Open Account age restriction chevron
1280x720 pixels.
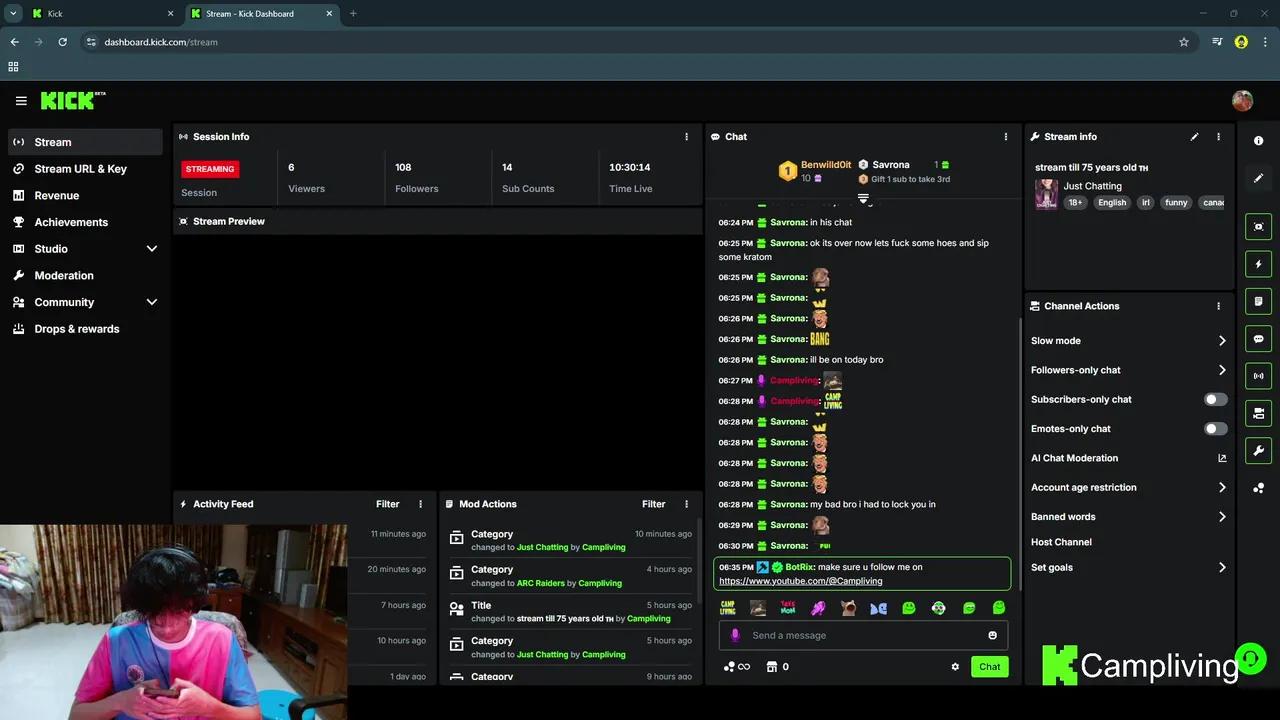tap(1222, 488)
